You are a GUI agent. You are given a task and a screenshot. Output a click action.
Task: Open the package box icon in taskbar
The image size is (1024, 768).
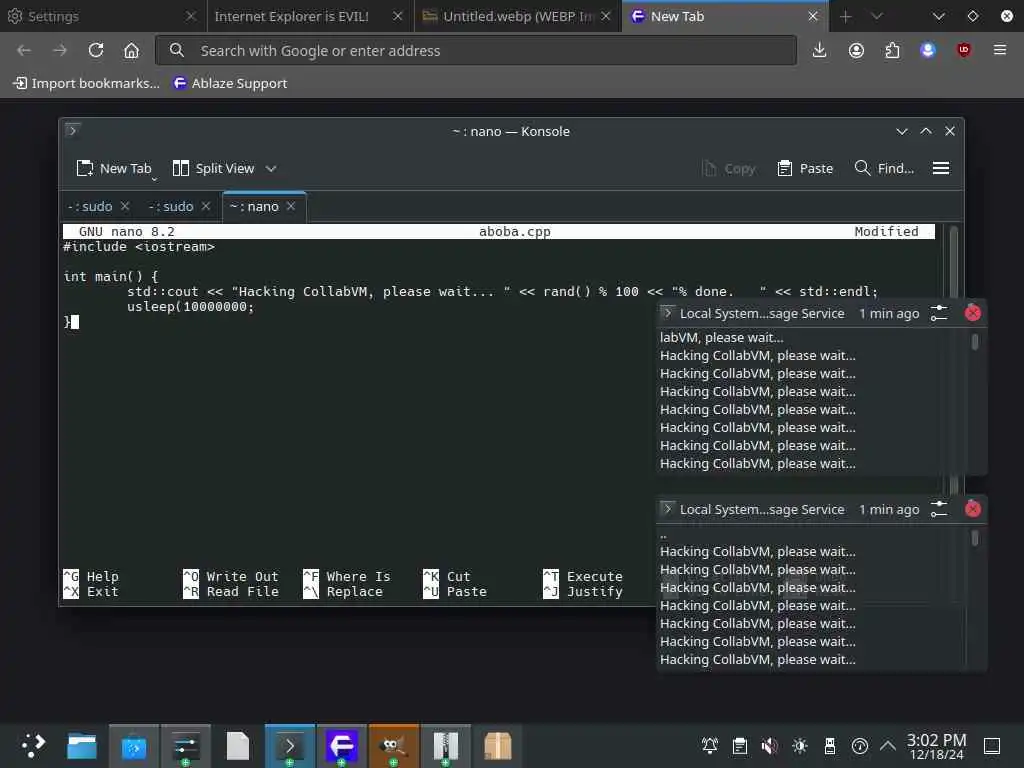click(498, 746)
